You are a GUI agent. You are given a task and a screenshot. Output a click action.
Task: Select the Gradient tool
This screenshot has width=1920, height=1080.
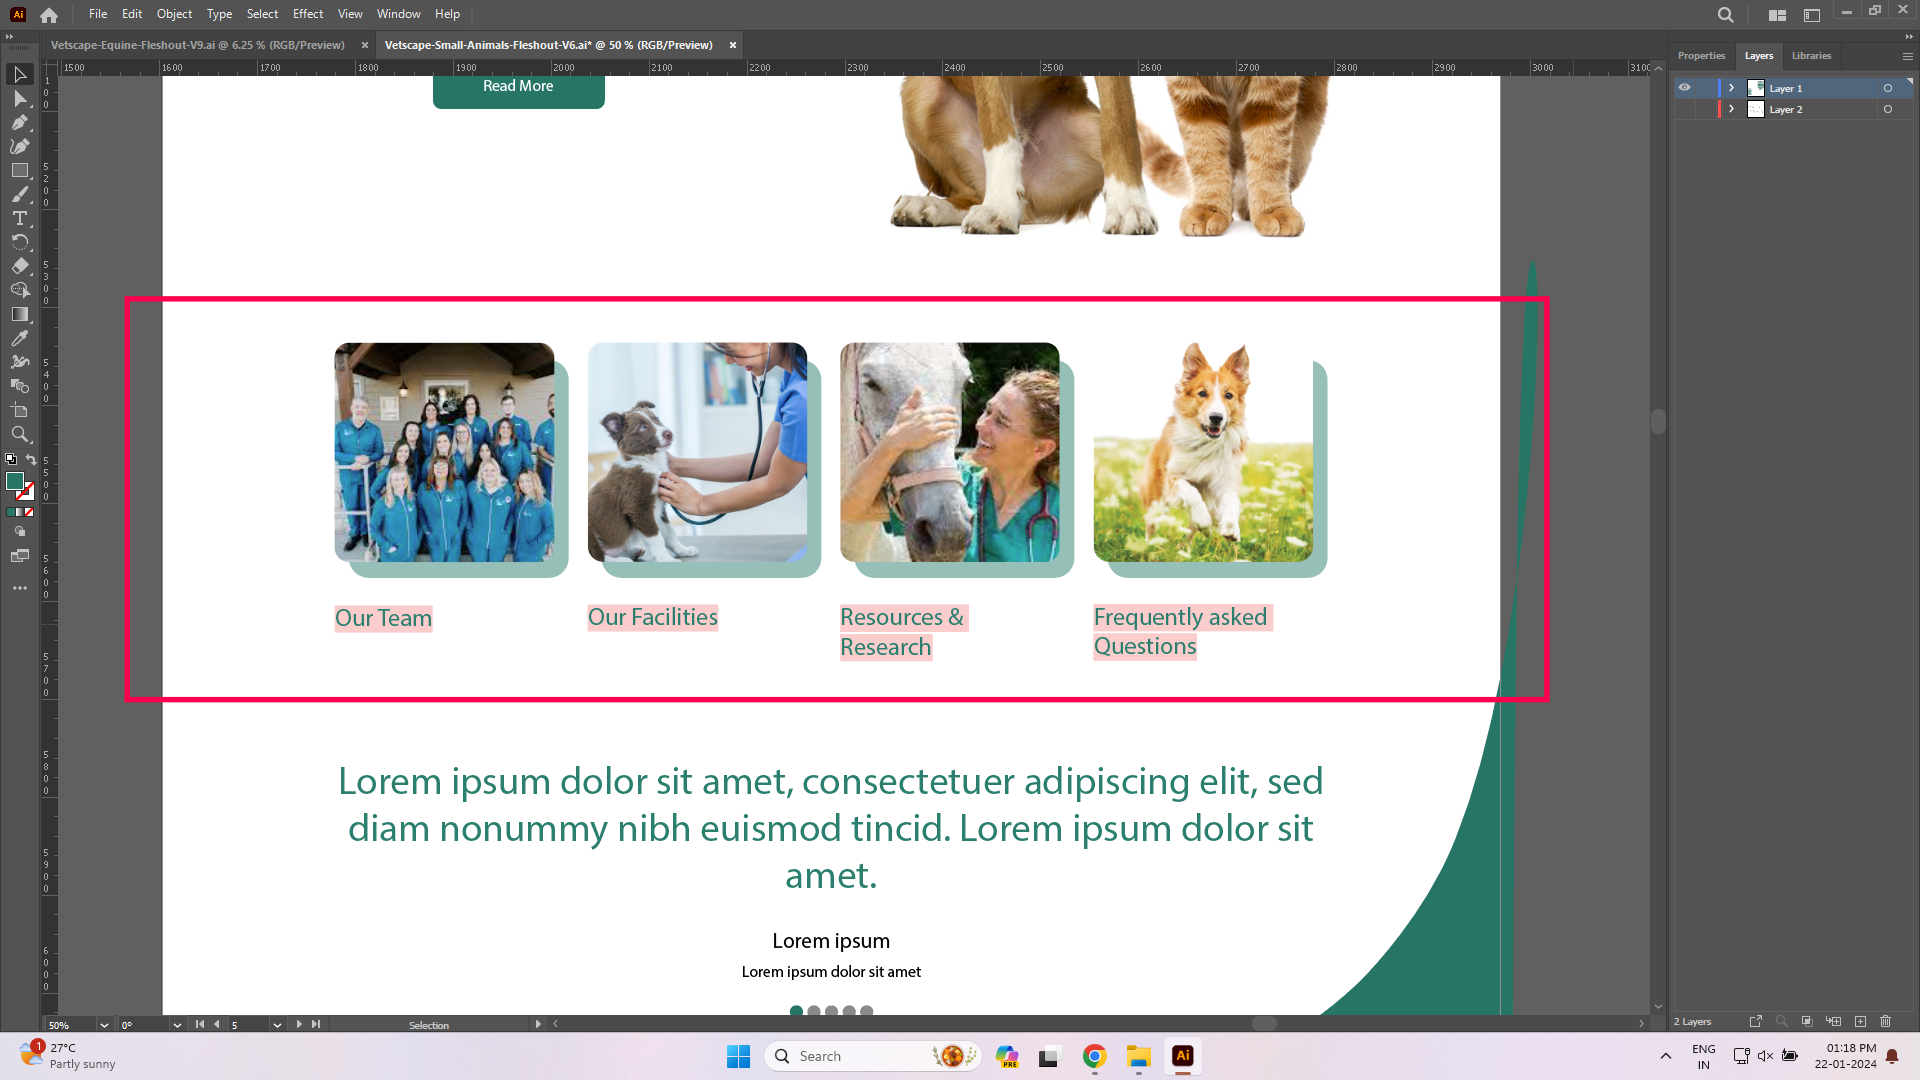pyautogui.click(x=19, y=314)
